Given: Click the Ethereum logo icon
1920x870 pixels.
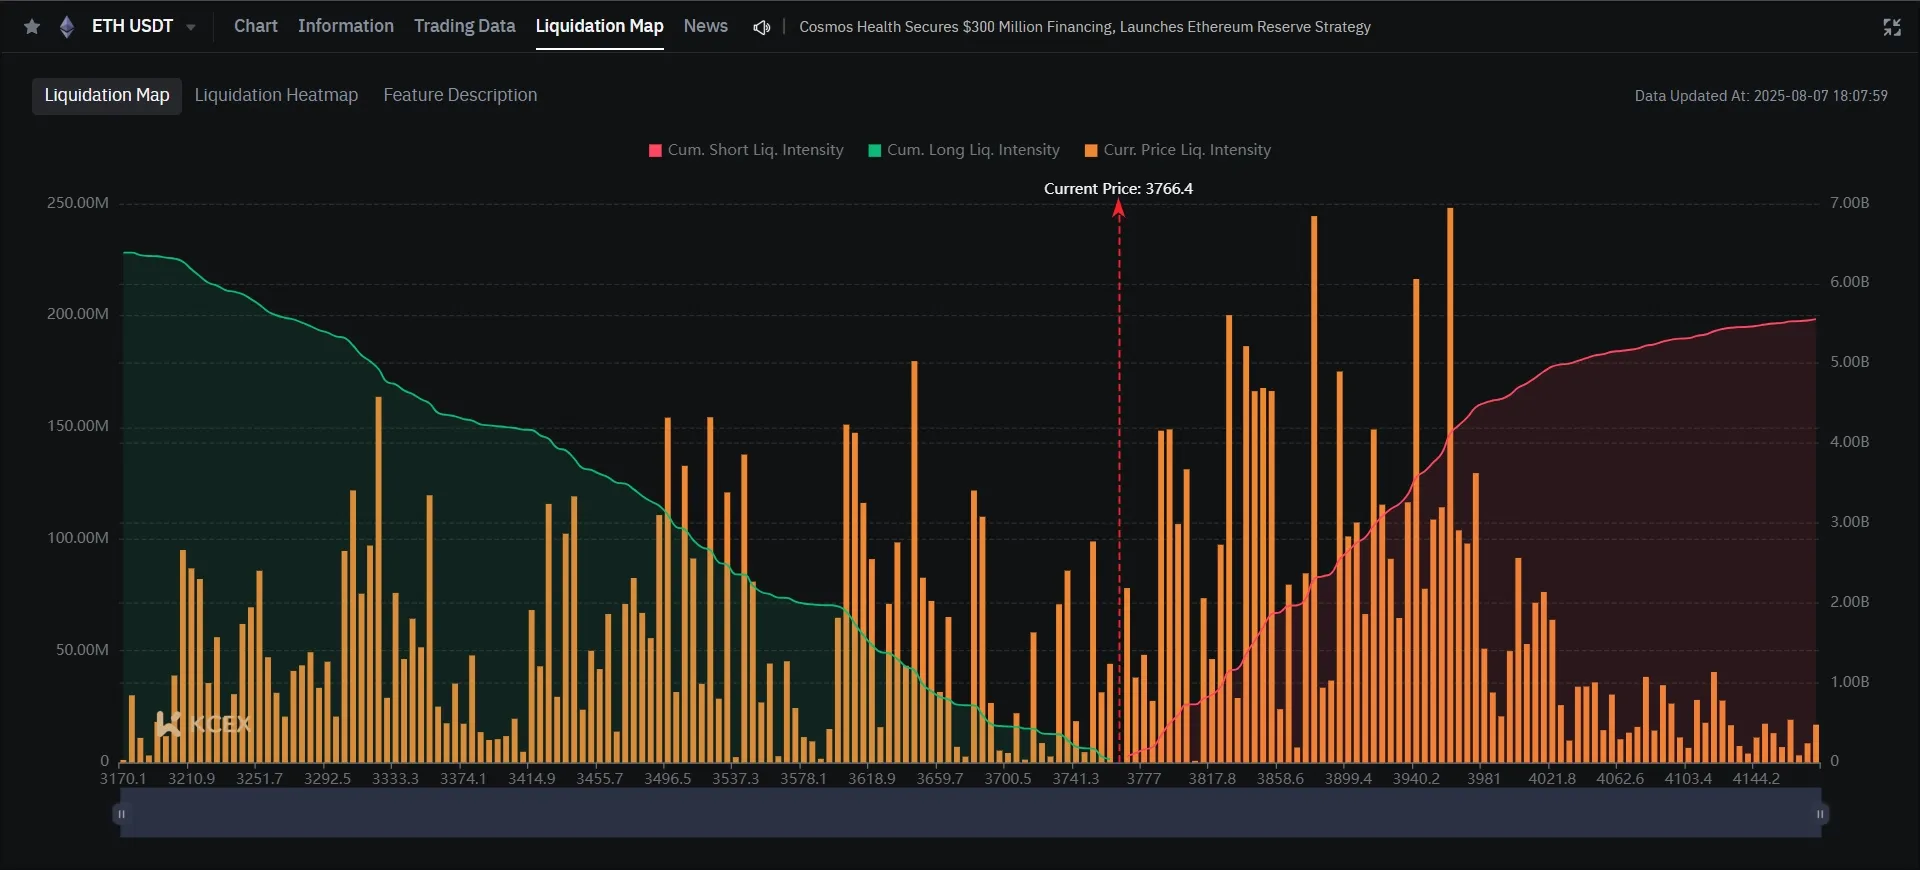Looking at the screenshot, I should click(x=67, y=27).
